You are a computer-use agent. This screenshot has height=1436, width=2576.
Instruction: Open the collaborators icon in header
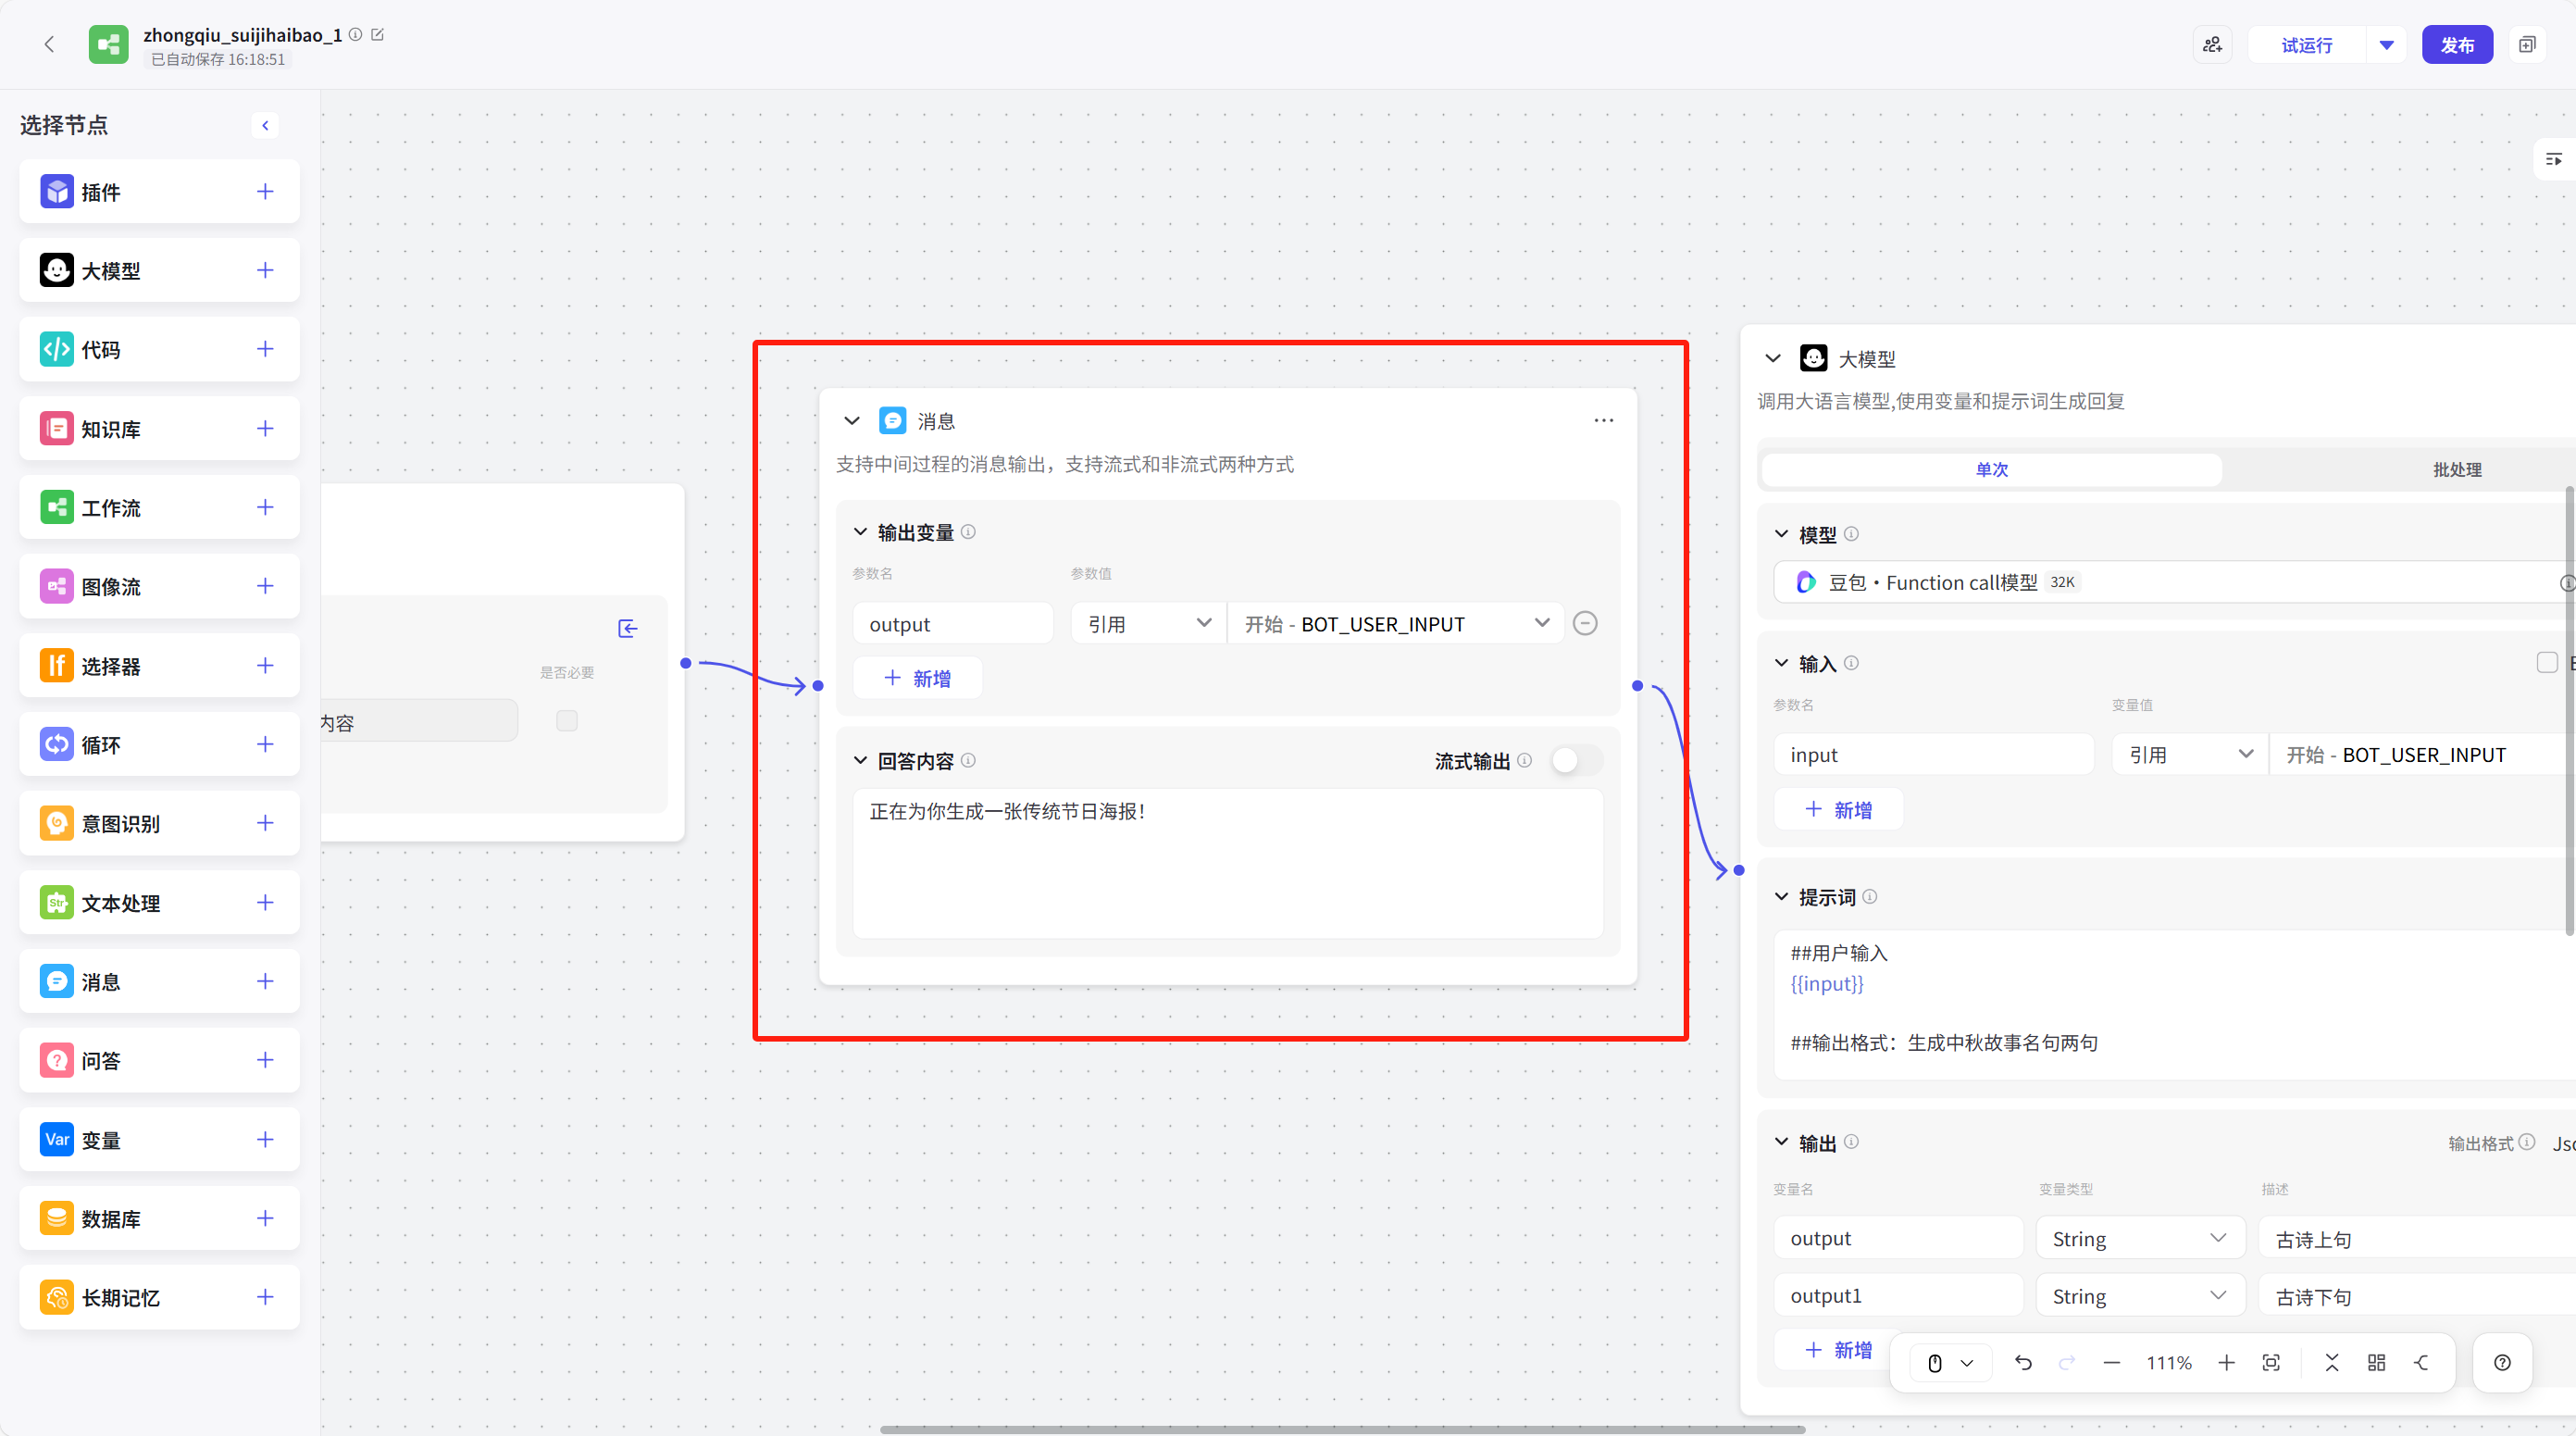click(x=2212, y=45)
